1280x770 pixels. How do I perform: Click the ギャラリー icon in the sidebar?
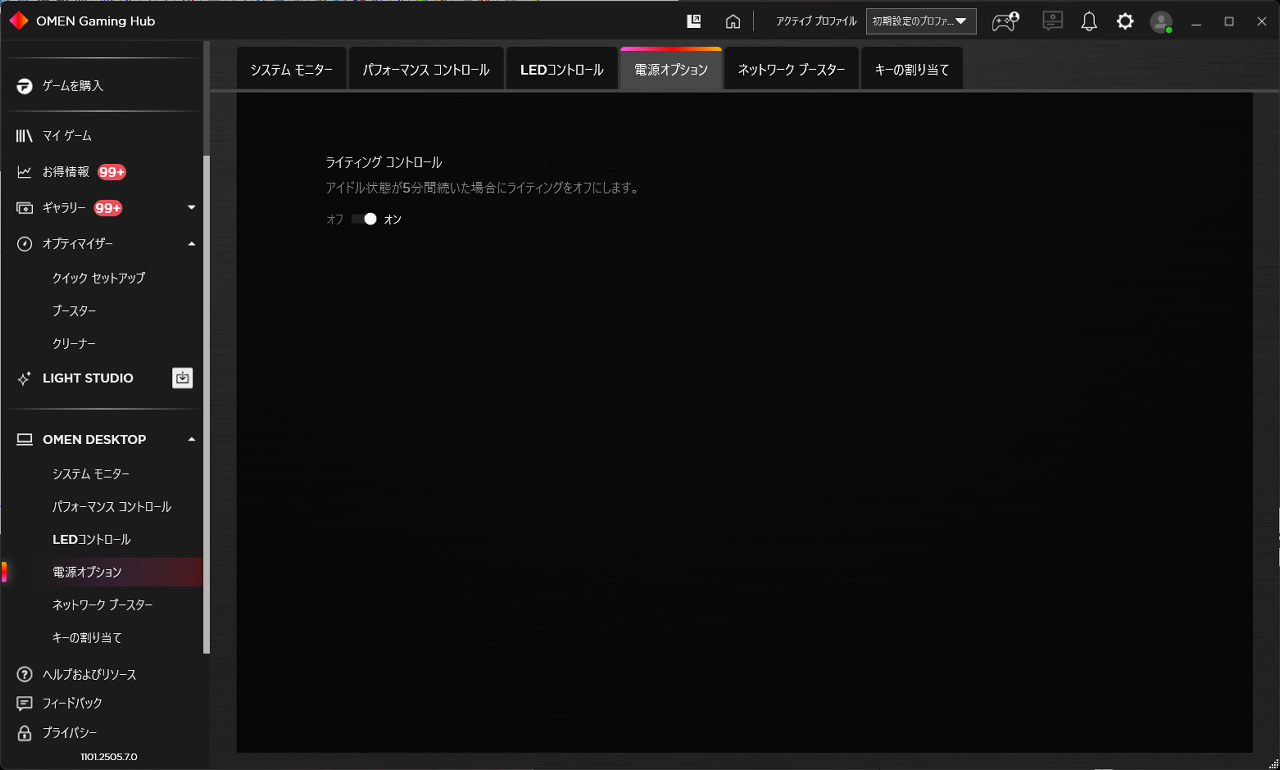click(x=25, y=208)
